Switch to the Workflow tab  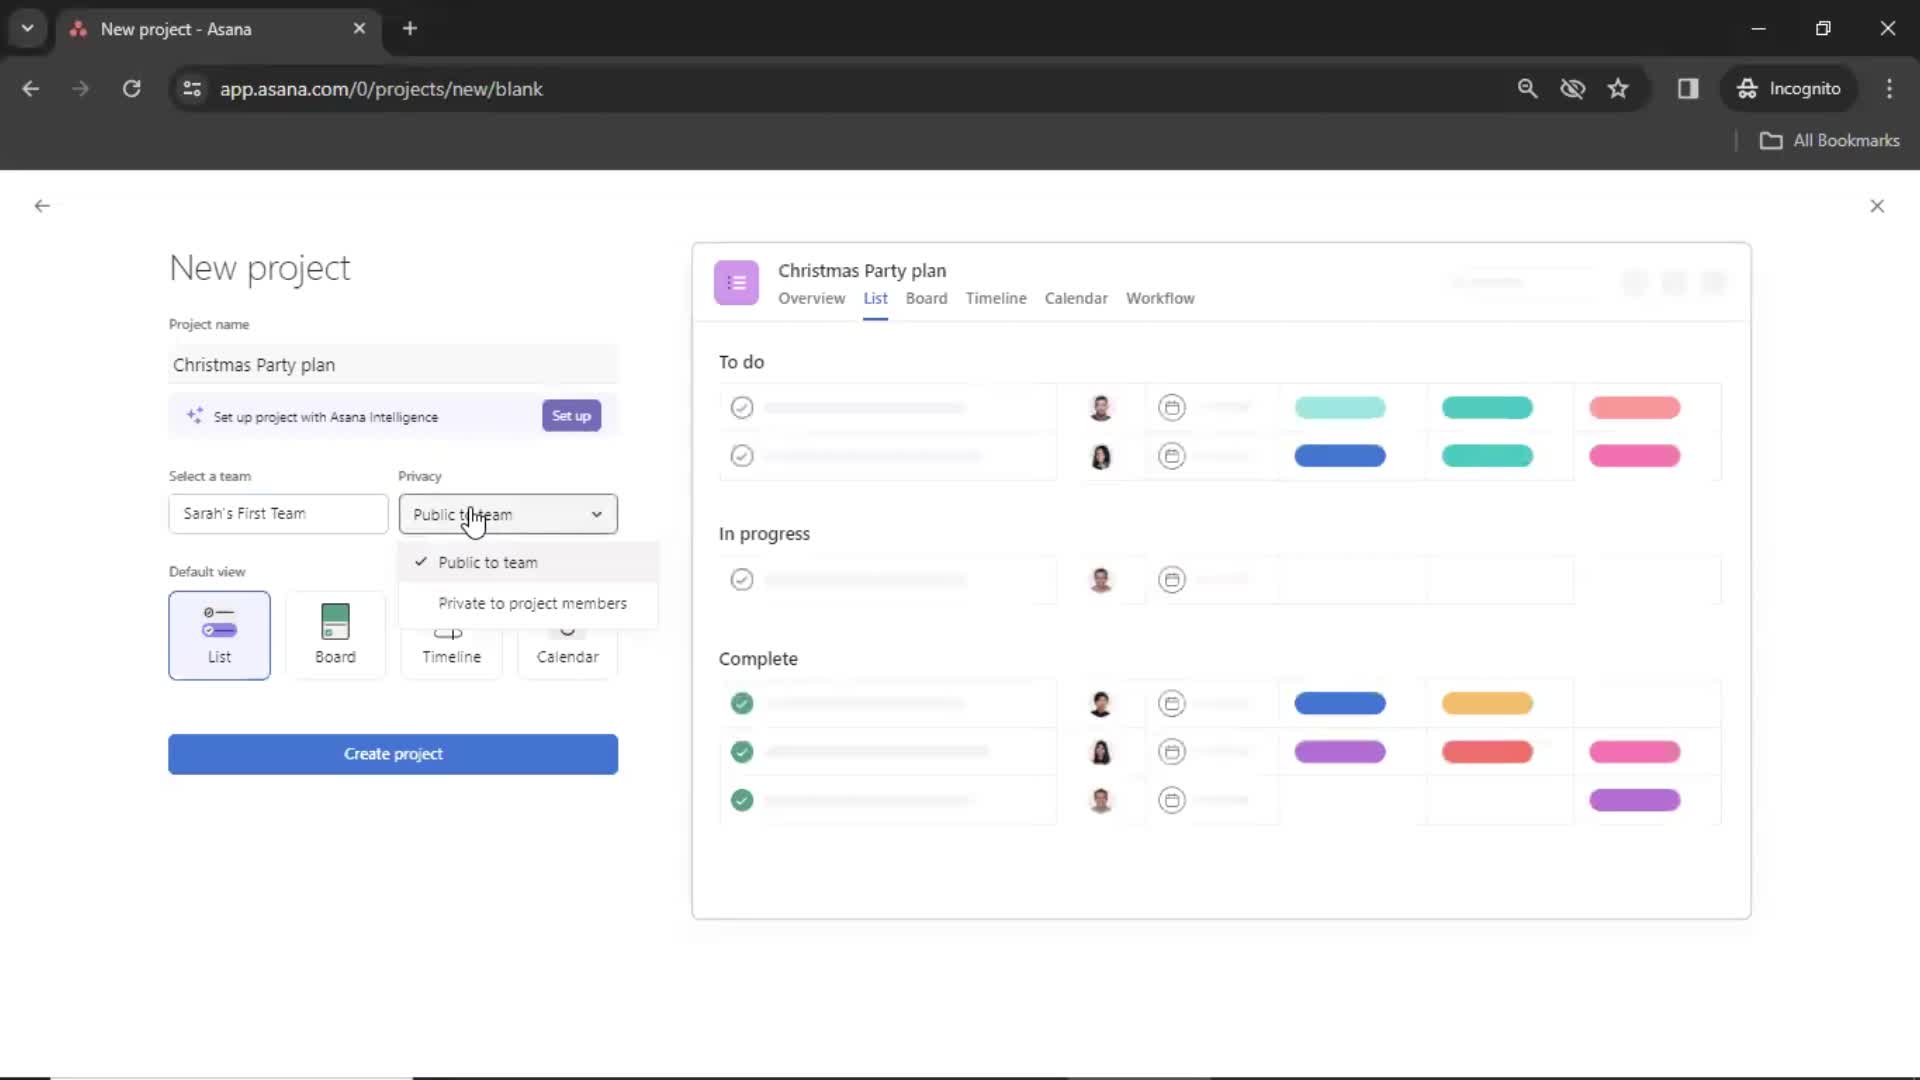pyautogui.click(x=1159, y=298)
